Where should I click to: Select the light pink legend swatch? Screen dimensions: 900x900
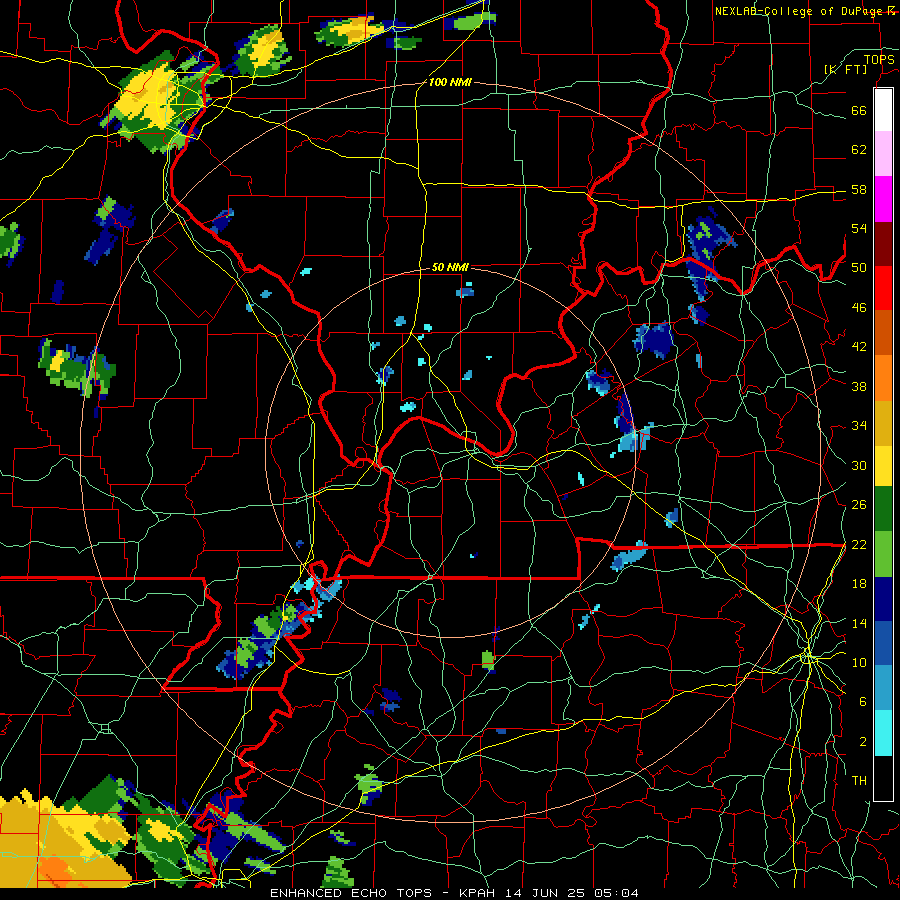(883, 154)
